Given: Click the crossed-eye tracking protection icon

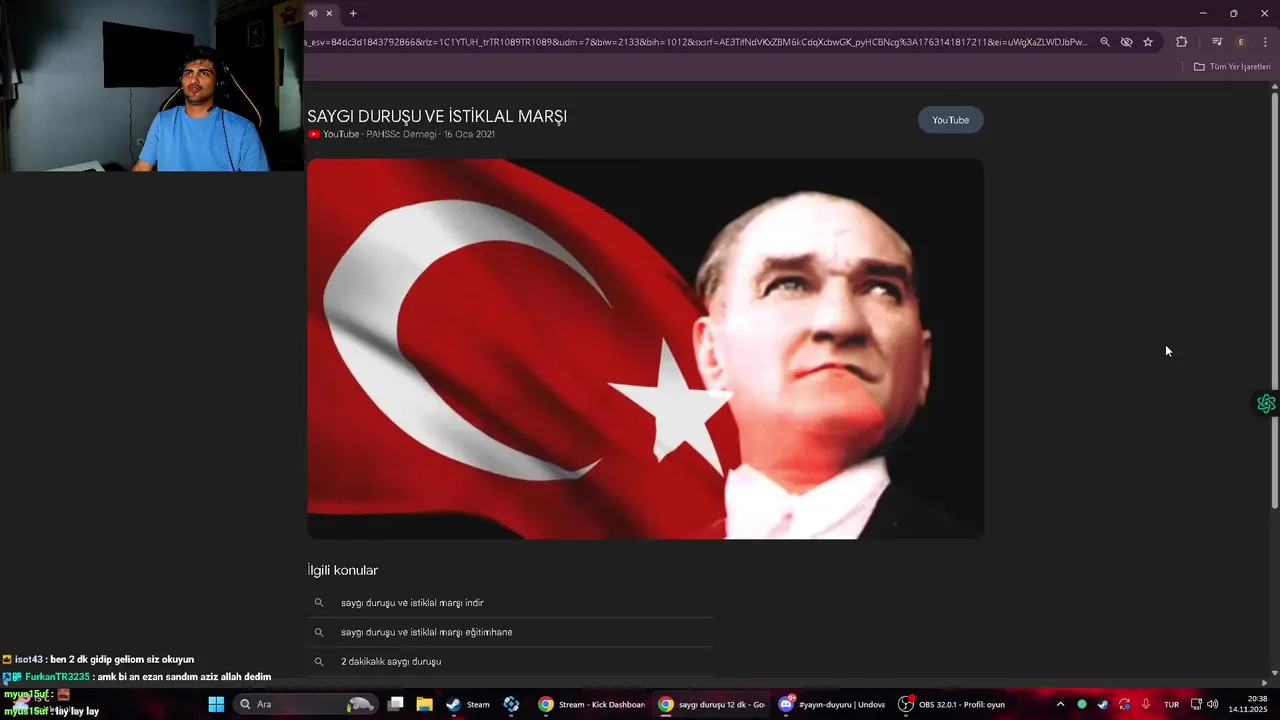Looking at the screenshot, I should (x=1126, y=42).
